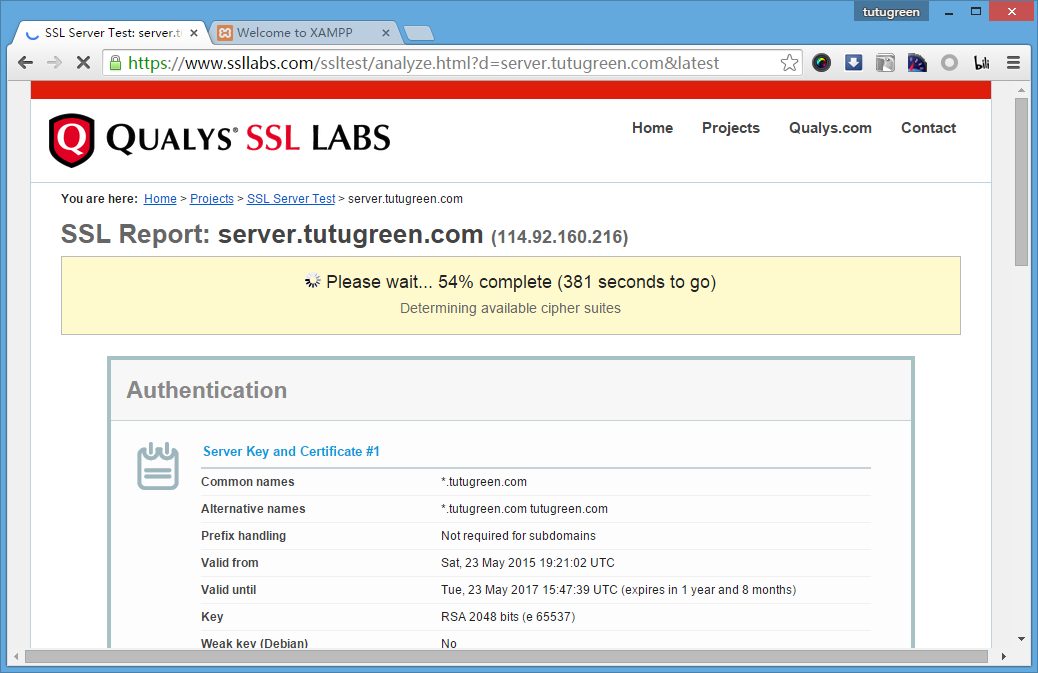Click the scrollbar down arrow
Screen dimensions: 1038x673
pyautogui.click(x=1021, y=639)
